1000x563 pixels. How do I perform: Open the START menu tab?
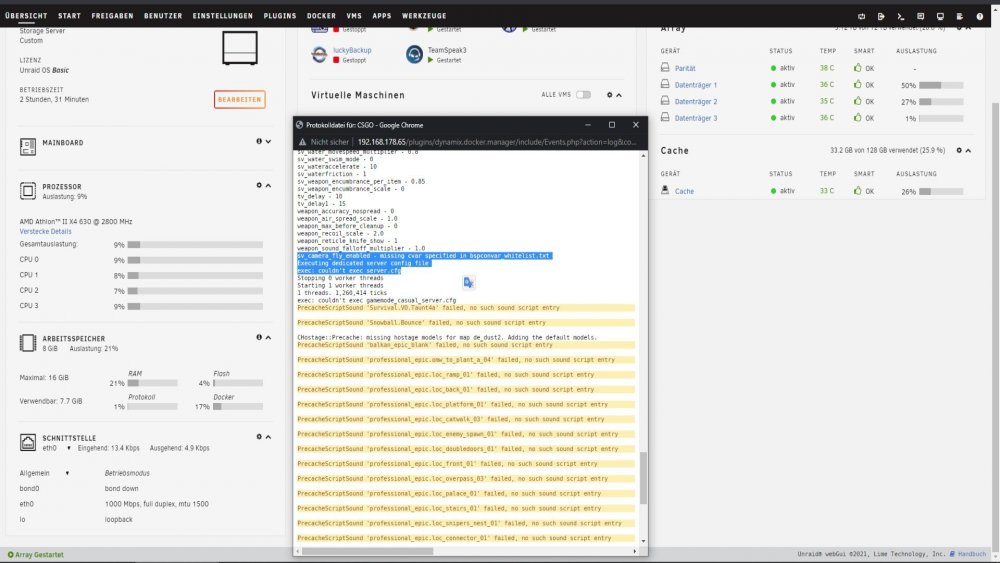click(70, 16)
